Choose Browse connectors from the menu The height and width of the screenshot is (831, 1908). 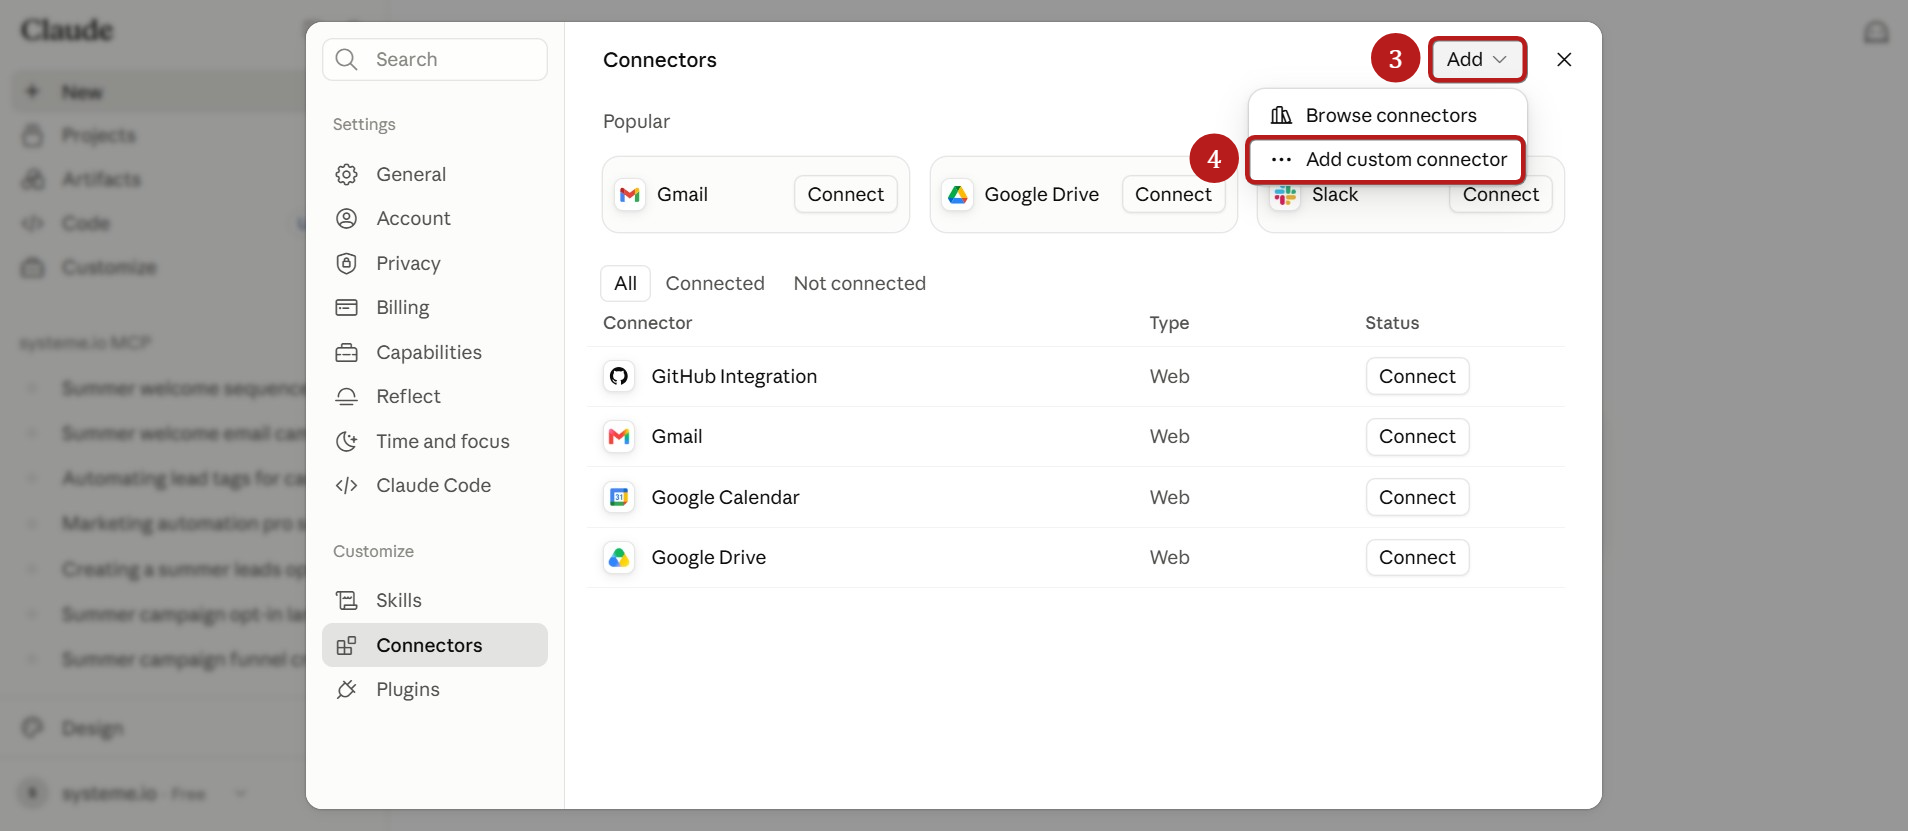point(1388,115)
